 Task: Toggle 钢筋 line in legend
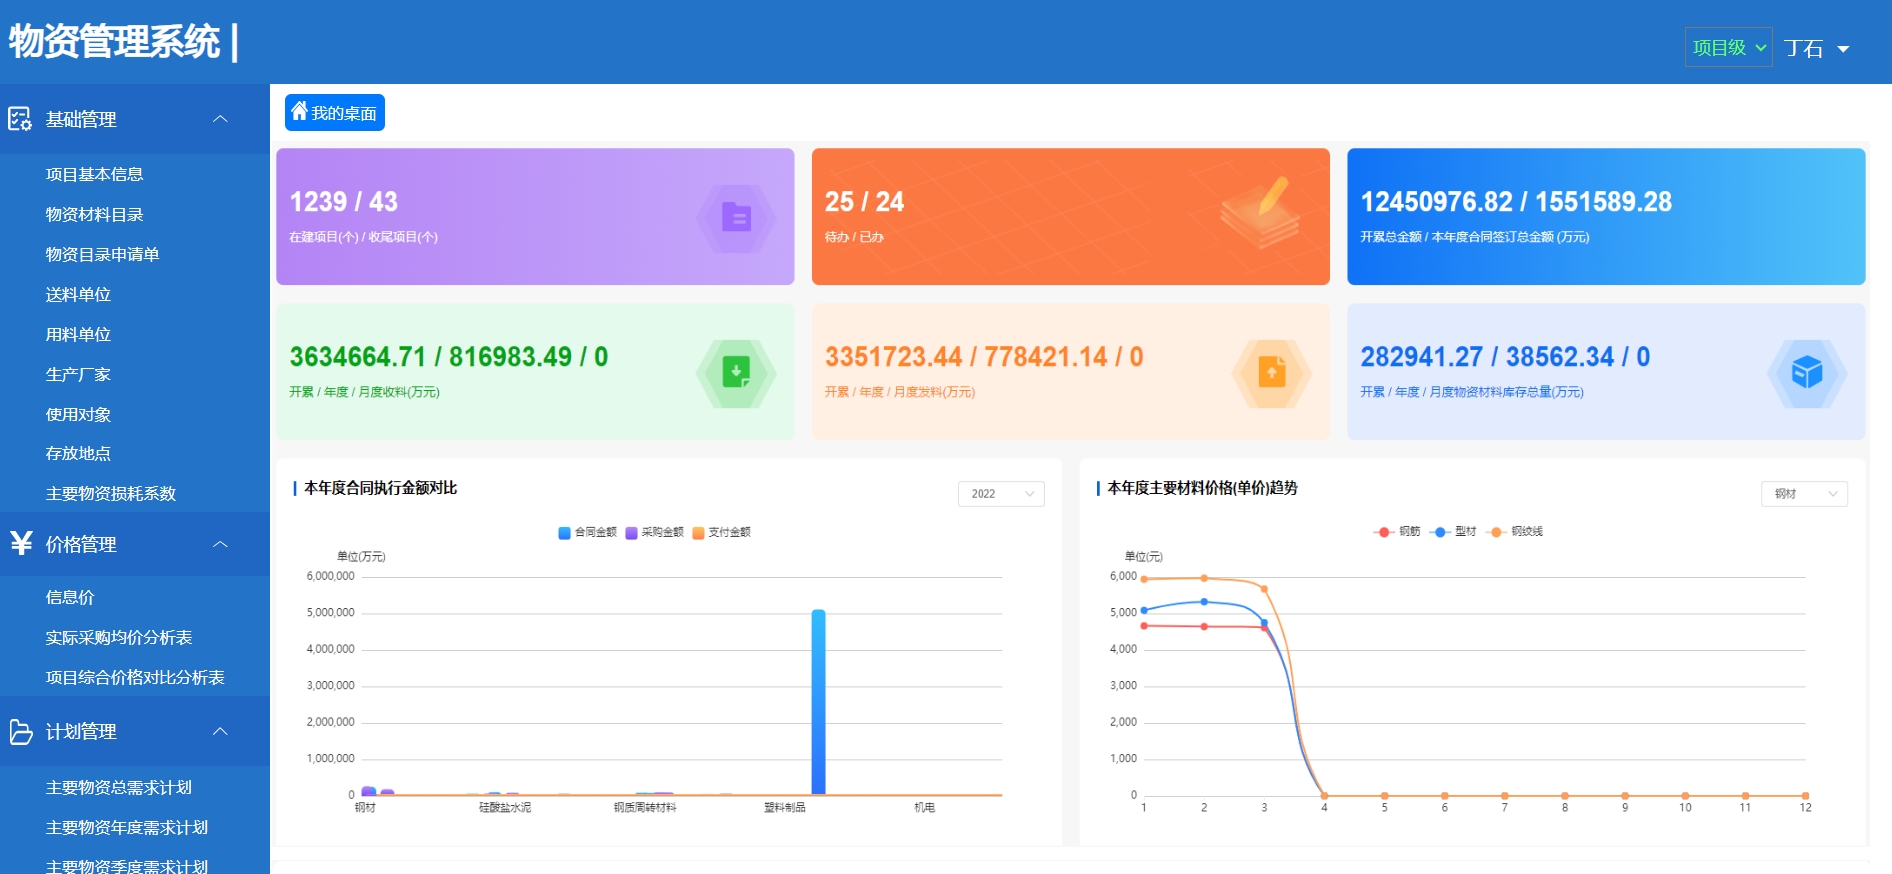pyautogui.click(x=1396, y=531)
